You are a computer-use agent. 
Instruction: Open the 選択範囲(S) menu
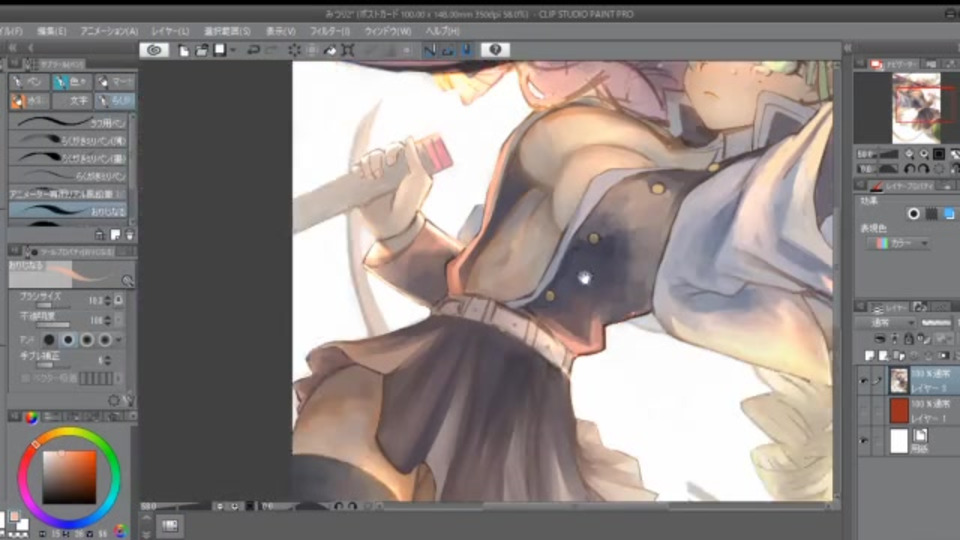coord(227,31)
